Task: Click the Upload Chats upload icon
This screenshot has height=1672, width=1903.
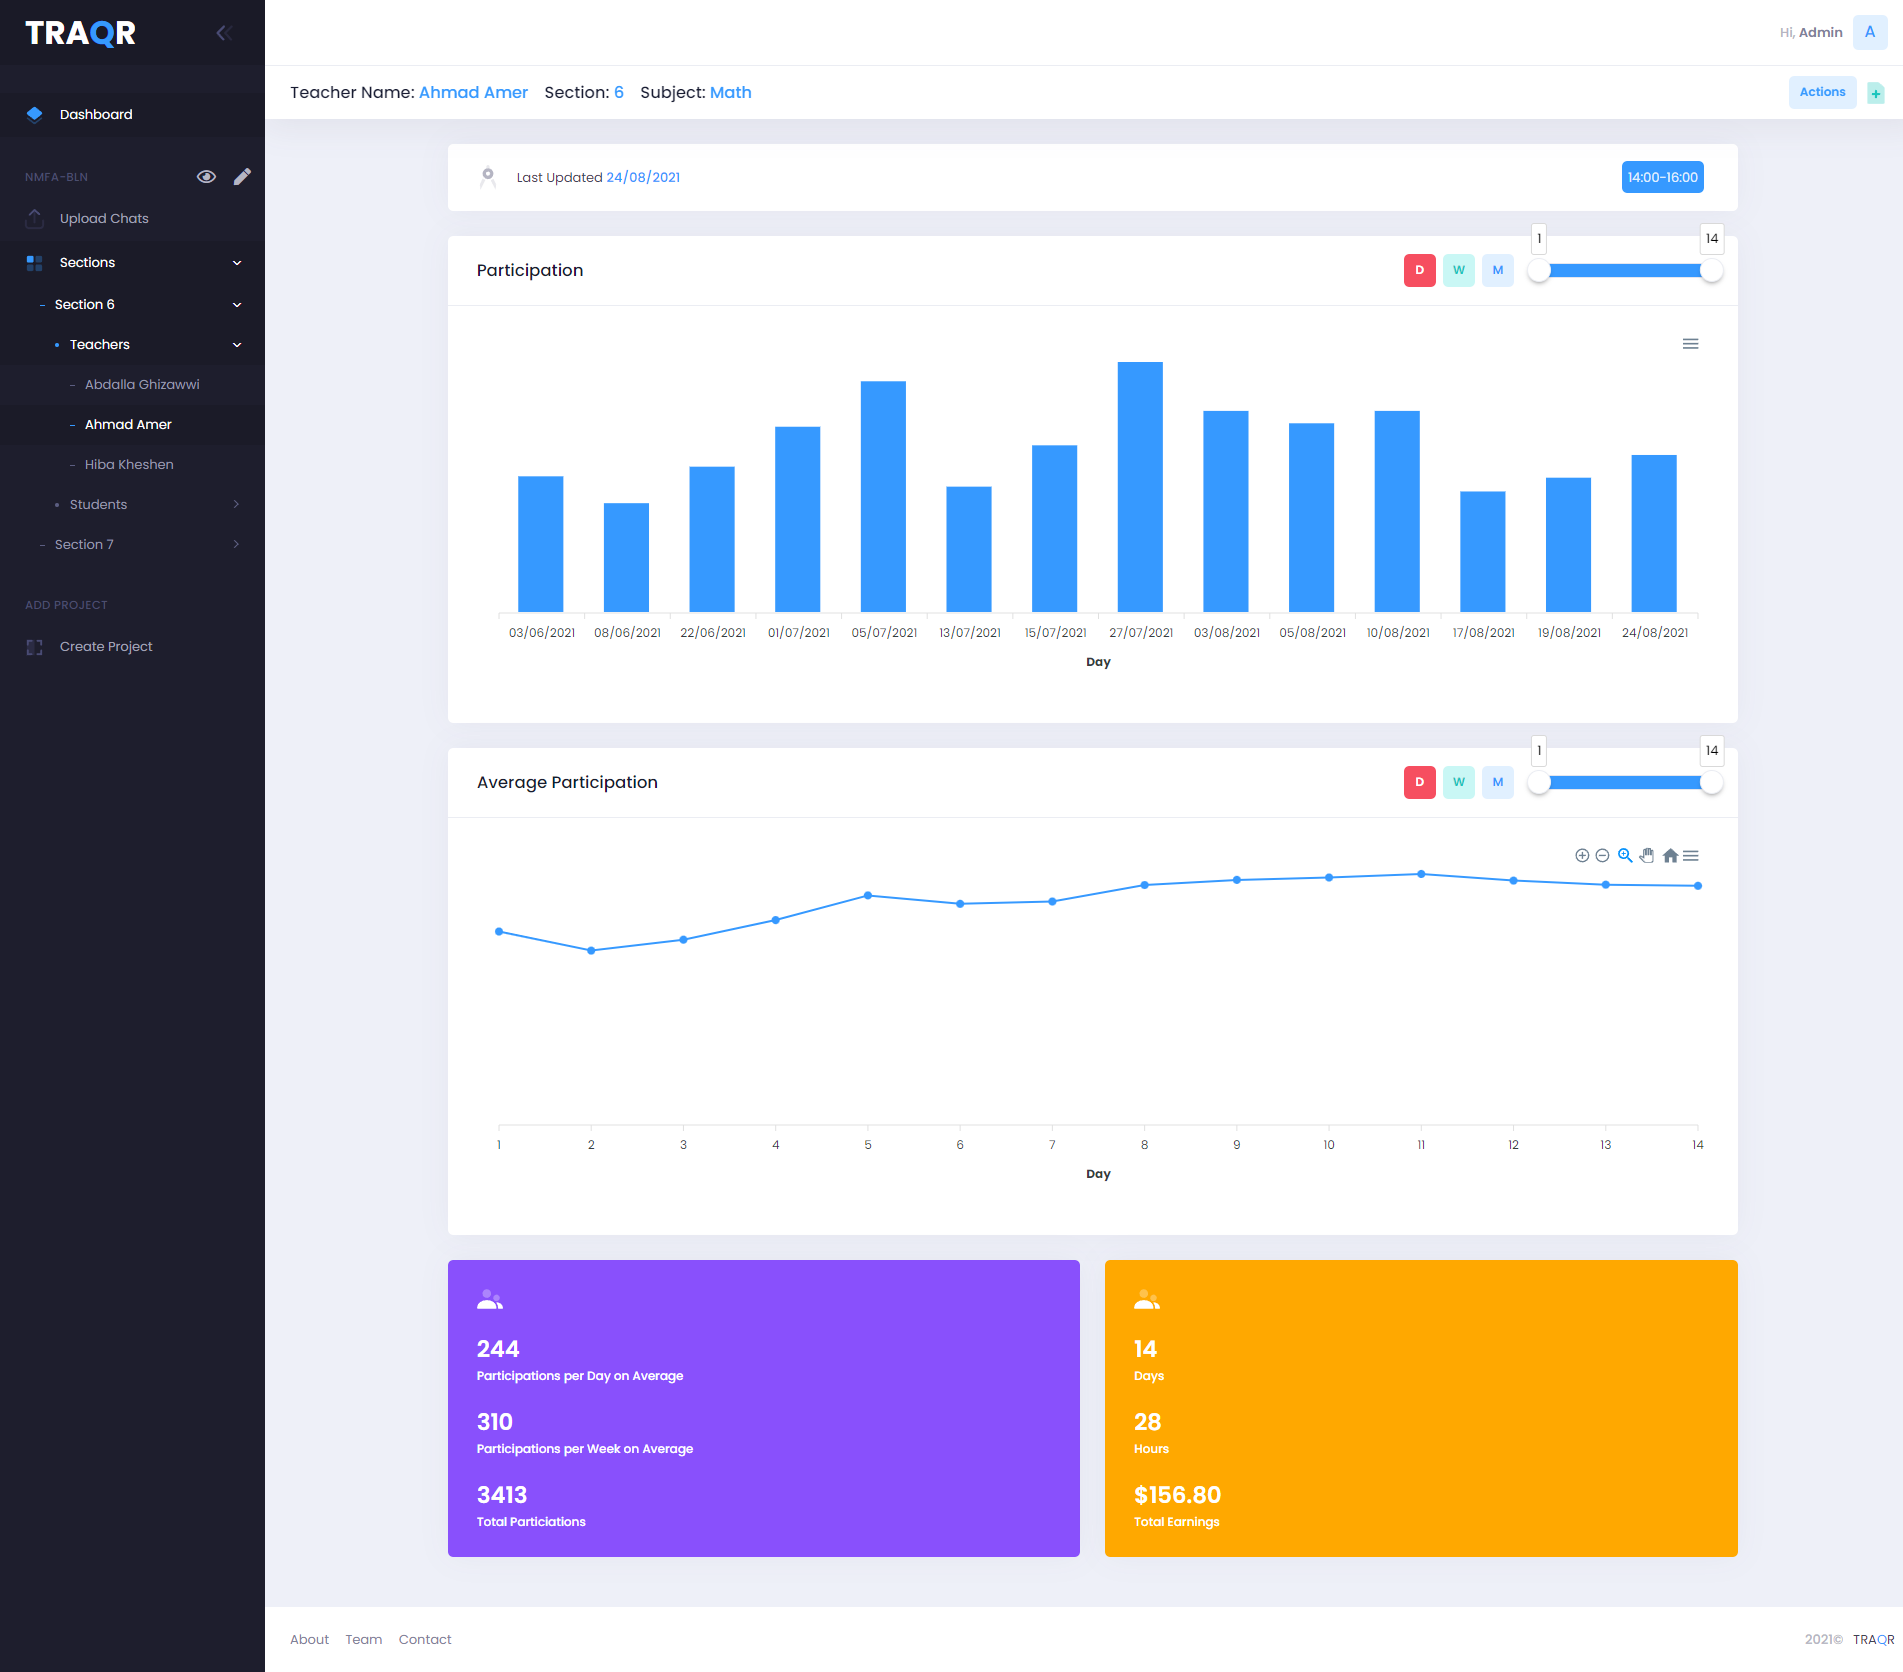Action: click(x=35, y=218)
